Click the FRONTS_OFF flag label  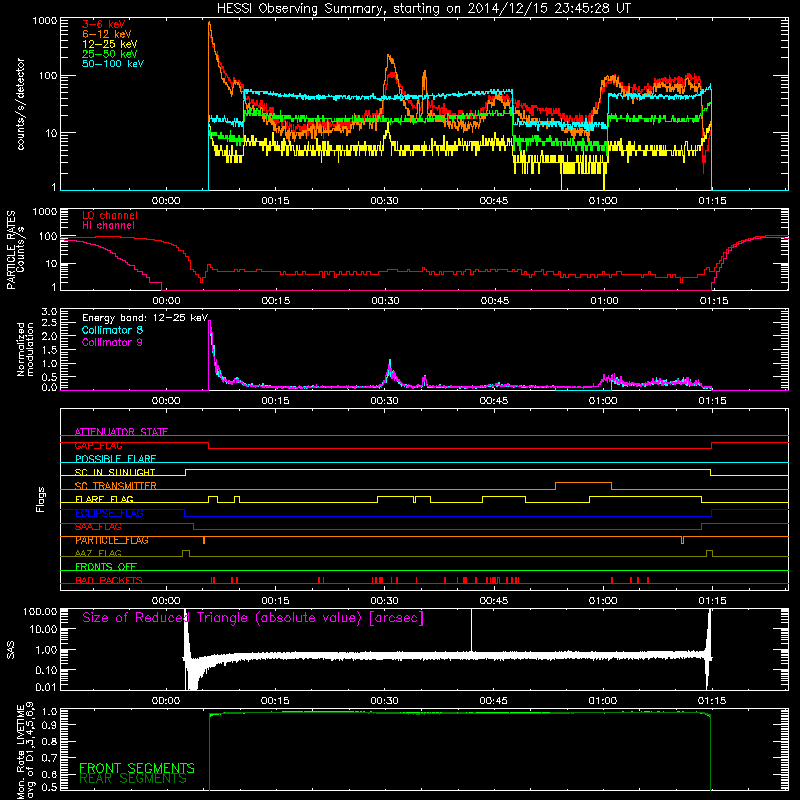pyautogui.click(x=106, y=567)
